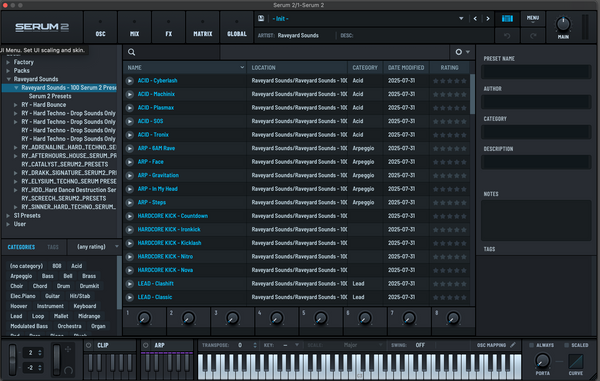Viewport: 600px width, 381px height.
Task: Preview the ACID - Machinix preset
Action: (x=130, y=94)
